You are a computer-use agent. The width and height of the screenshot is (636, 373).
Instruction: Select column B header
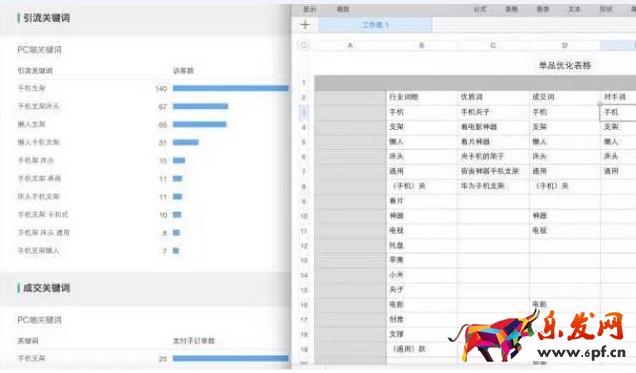coord(422,45)
